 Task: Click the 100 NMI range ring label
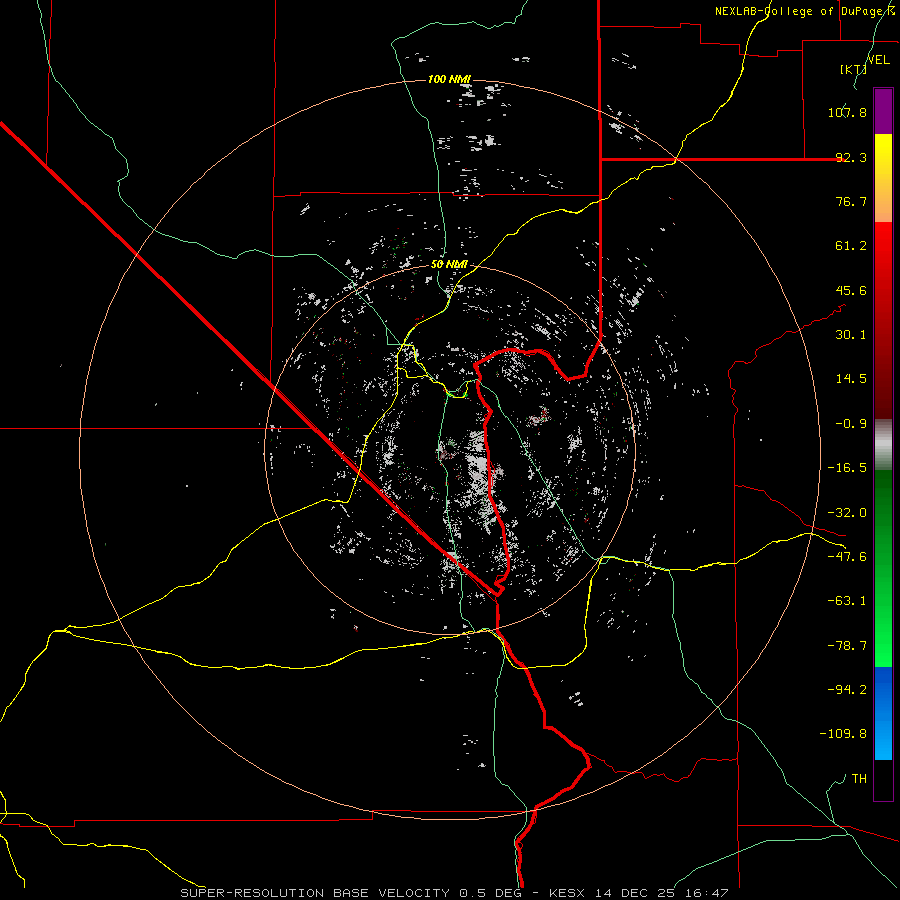click(449, 79)
